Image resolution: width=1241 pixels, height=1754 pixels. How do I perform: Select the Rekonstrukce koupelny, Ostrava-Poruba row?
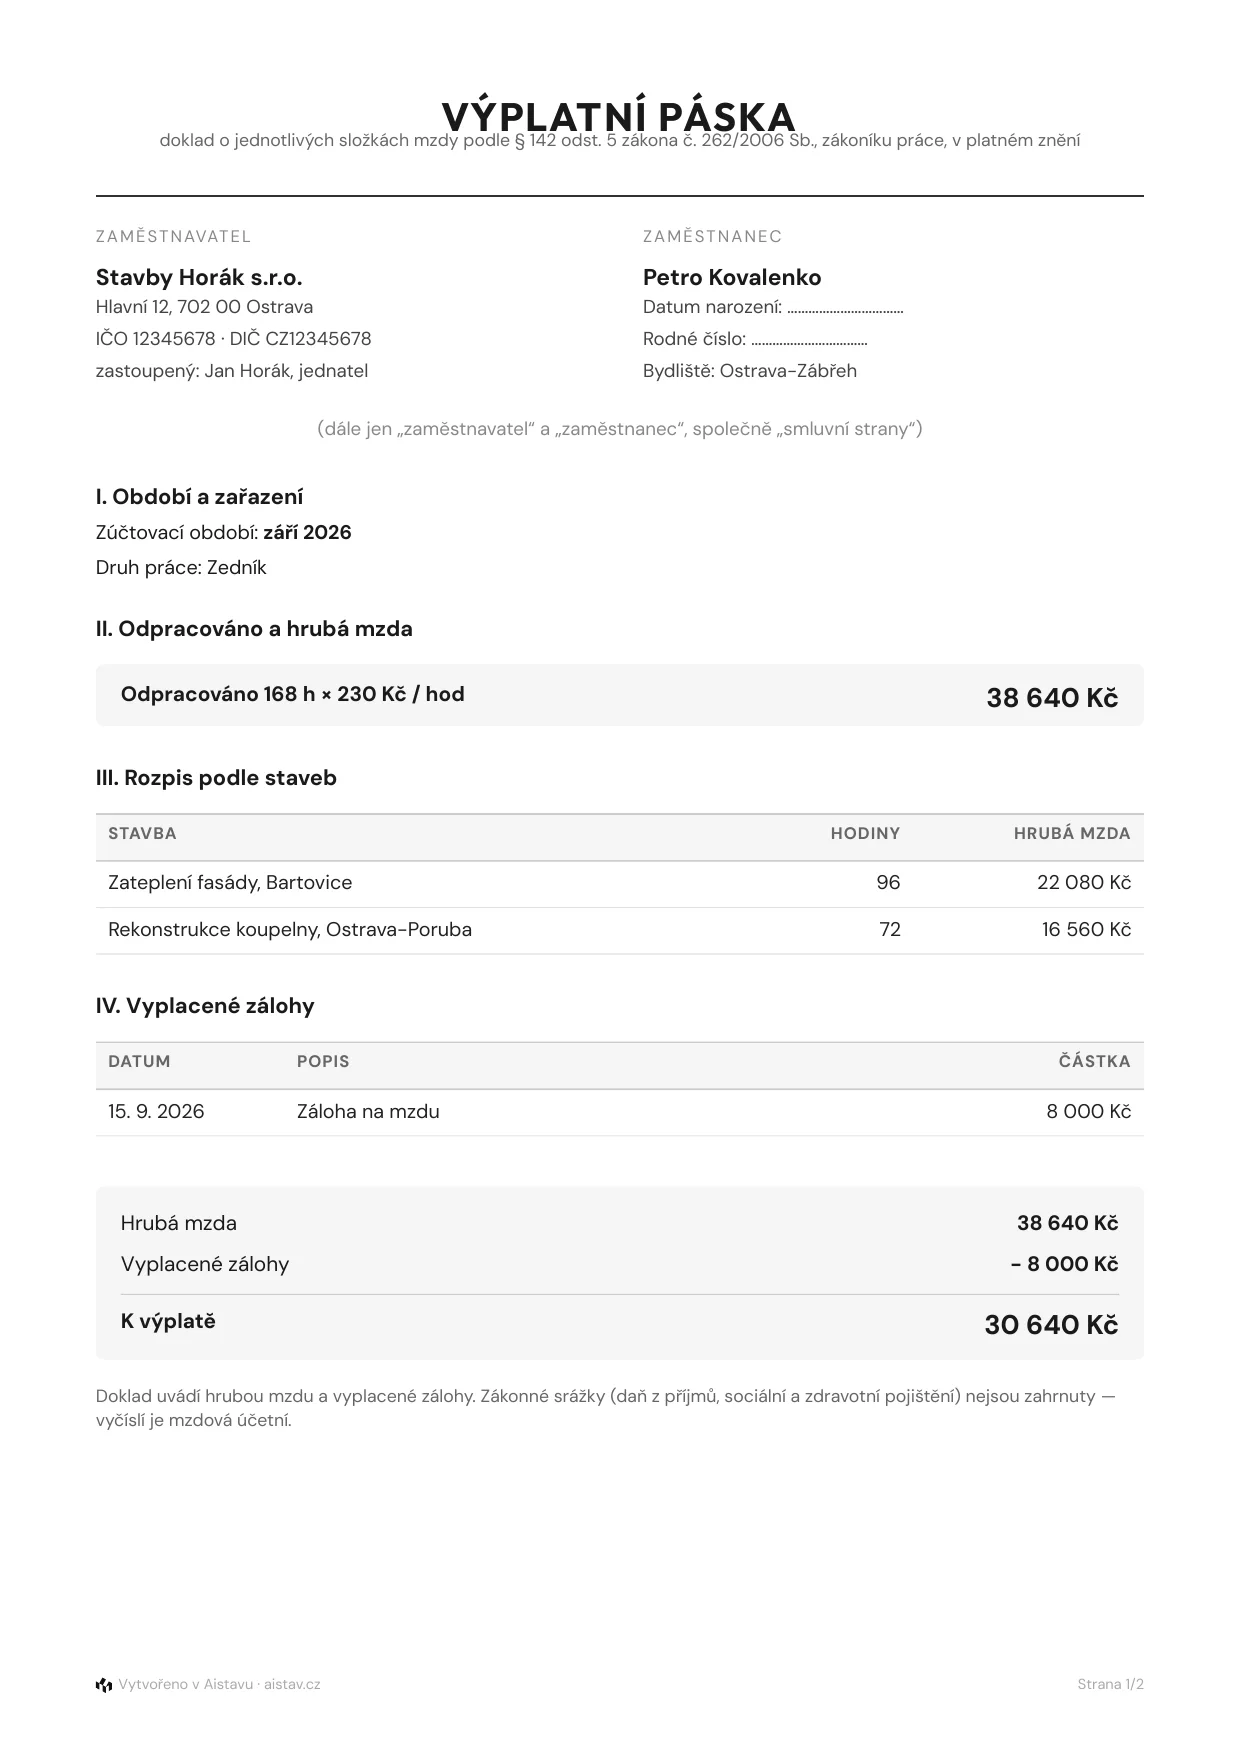click(619, 930)
